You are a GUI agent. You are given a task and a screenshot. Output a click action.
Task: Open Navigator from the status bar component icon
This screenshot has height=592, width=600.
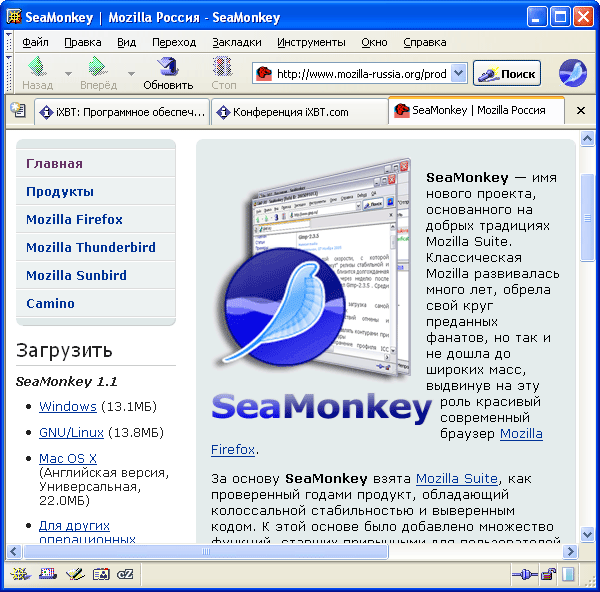pyautogui.click(x=20, y=574)
